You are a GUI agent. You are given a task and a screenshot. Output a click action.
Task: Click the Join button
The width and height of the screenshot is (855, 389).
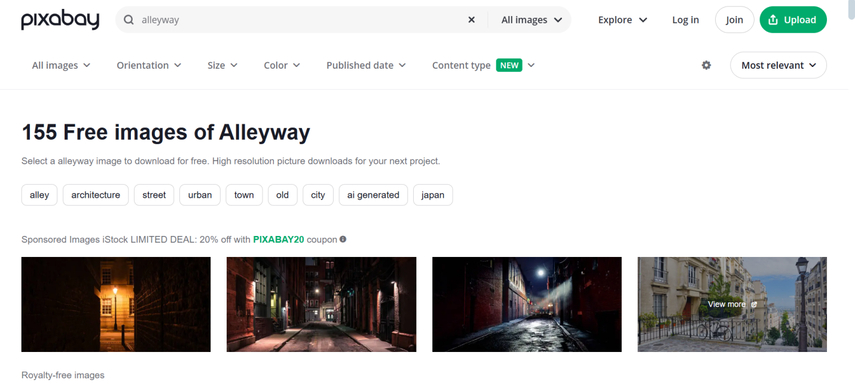[x=734, y=20]
